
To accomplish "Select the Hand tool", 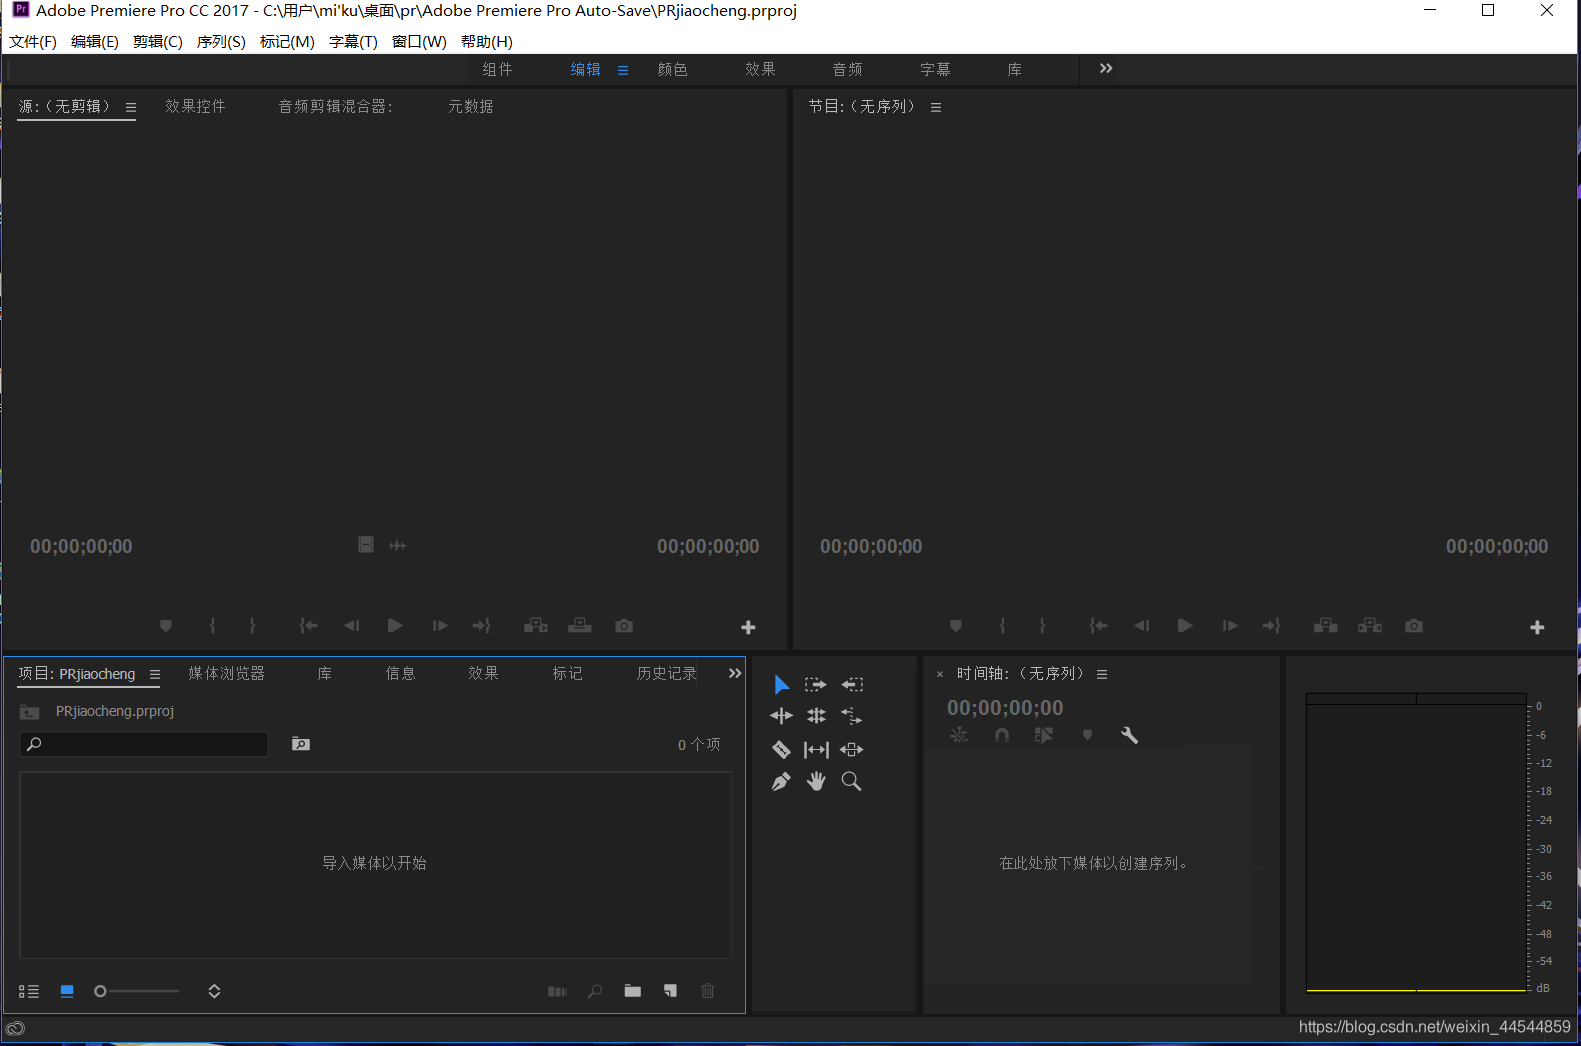I will click(817, 781).
